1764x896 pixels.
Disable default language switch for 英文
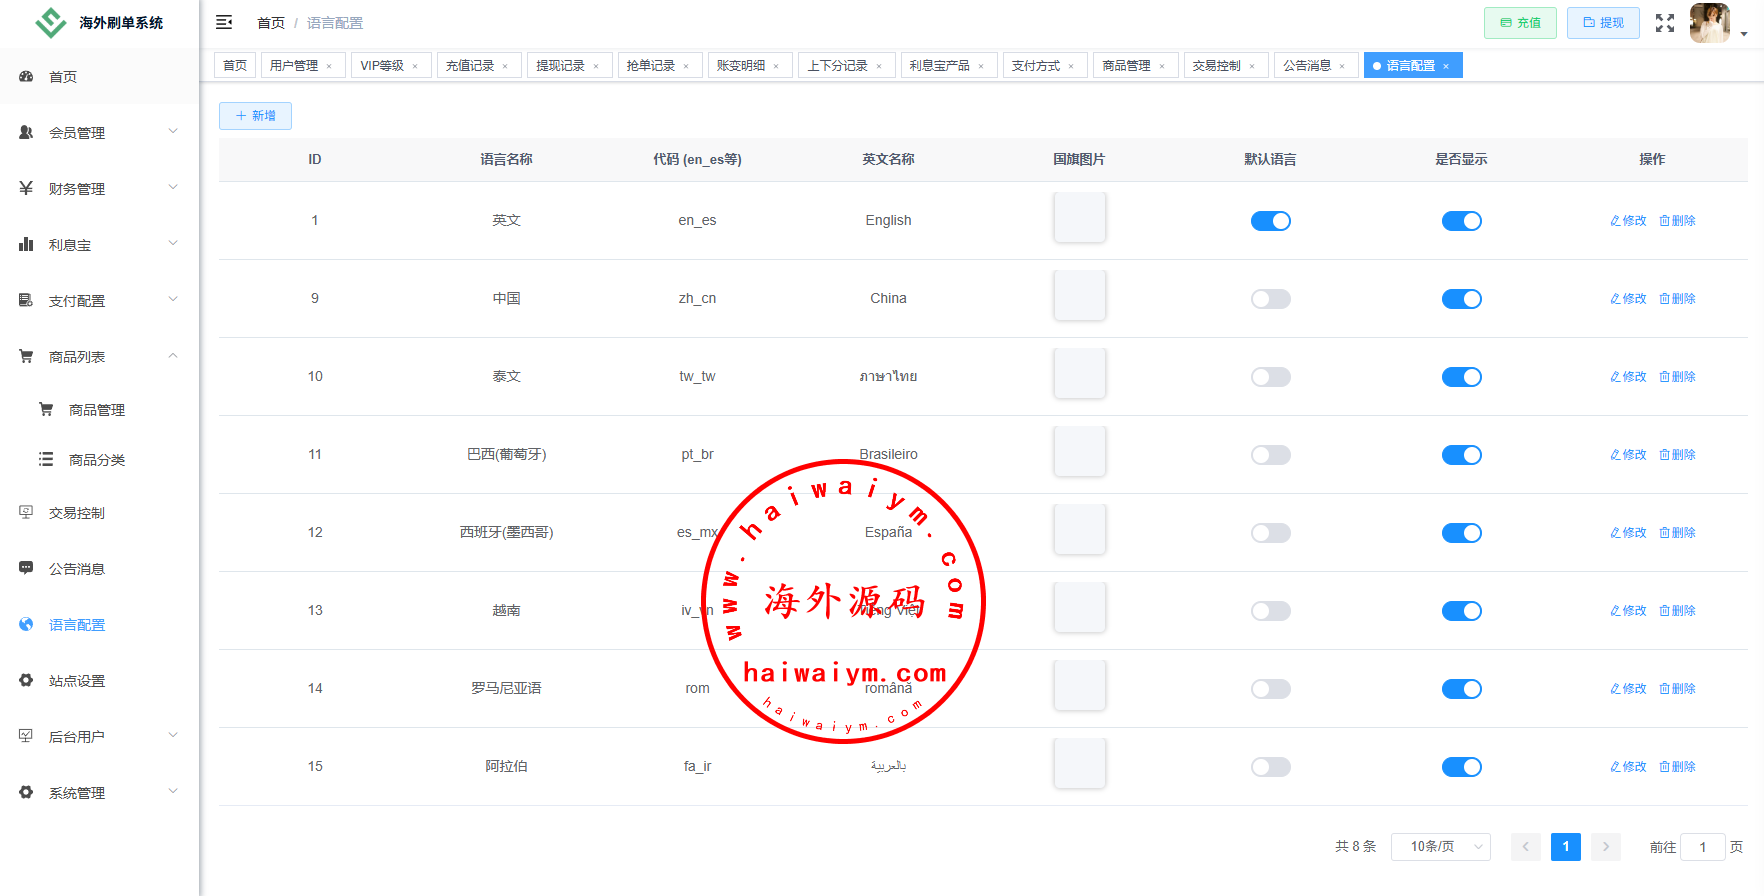pos(1270,221)
